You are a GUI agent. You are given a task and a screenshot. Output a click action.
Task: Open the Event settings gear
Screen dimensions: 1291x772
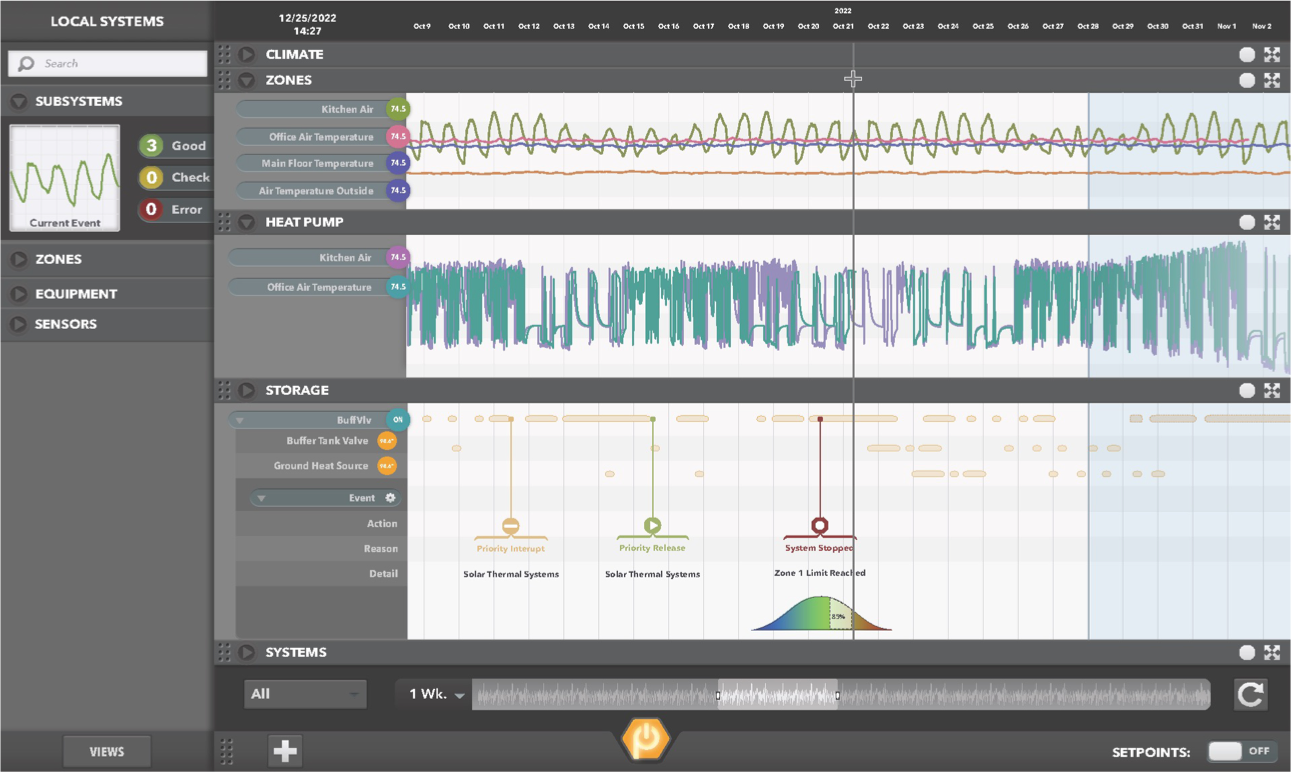[391, 498]
